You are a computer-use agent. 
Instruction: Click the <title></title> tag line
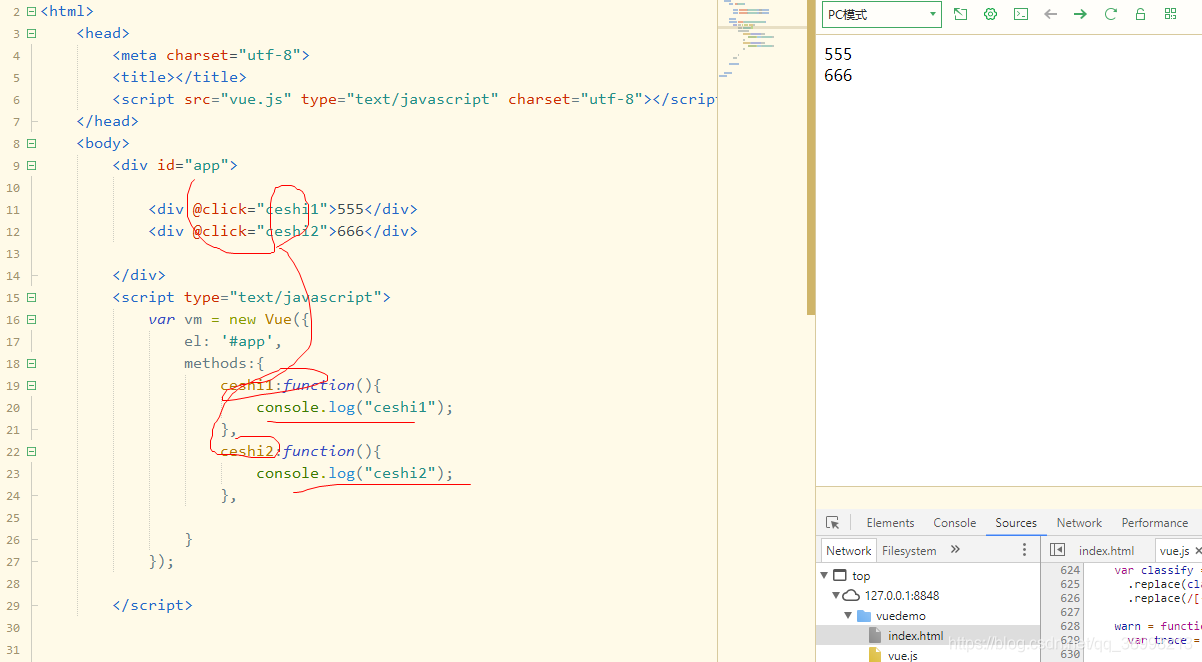coord(179,78)
